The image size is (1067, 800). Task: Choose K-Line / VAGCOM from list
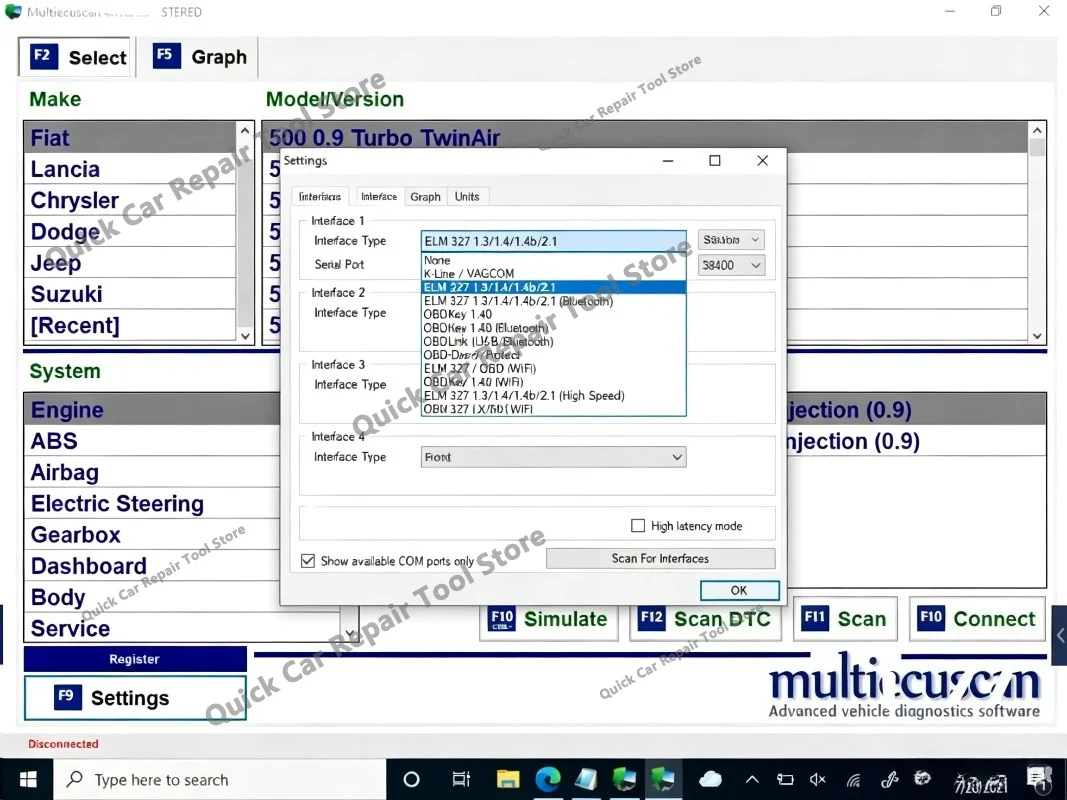(x=468, y=273)
